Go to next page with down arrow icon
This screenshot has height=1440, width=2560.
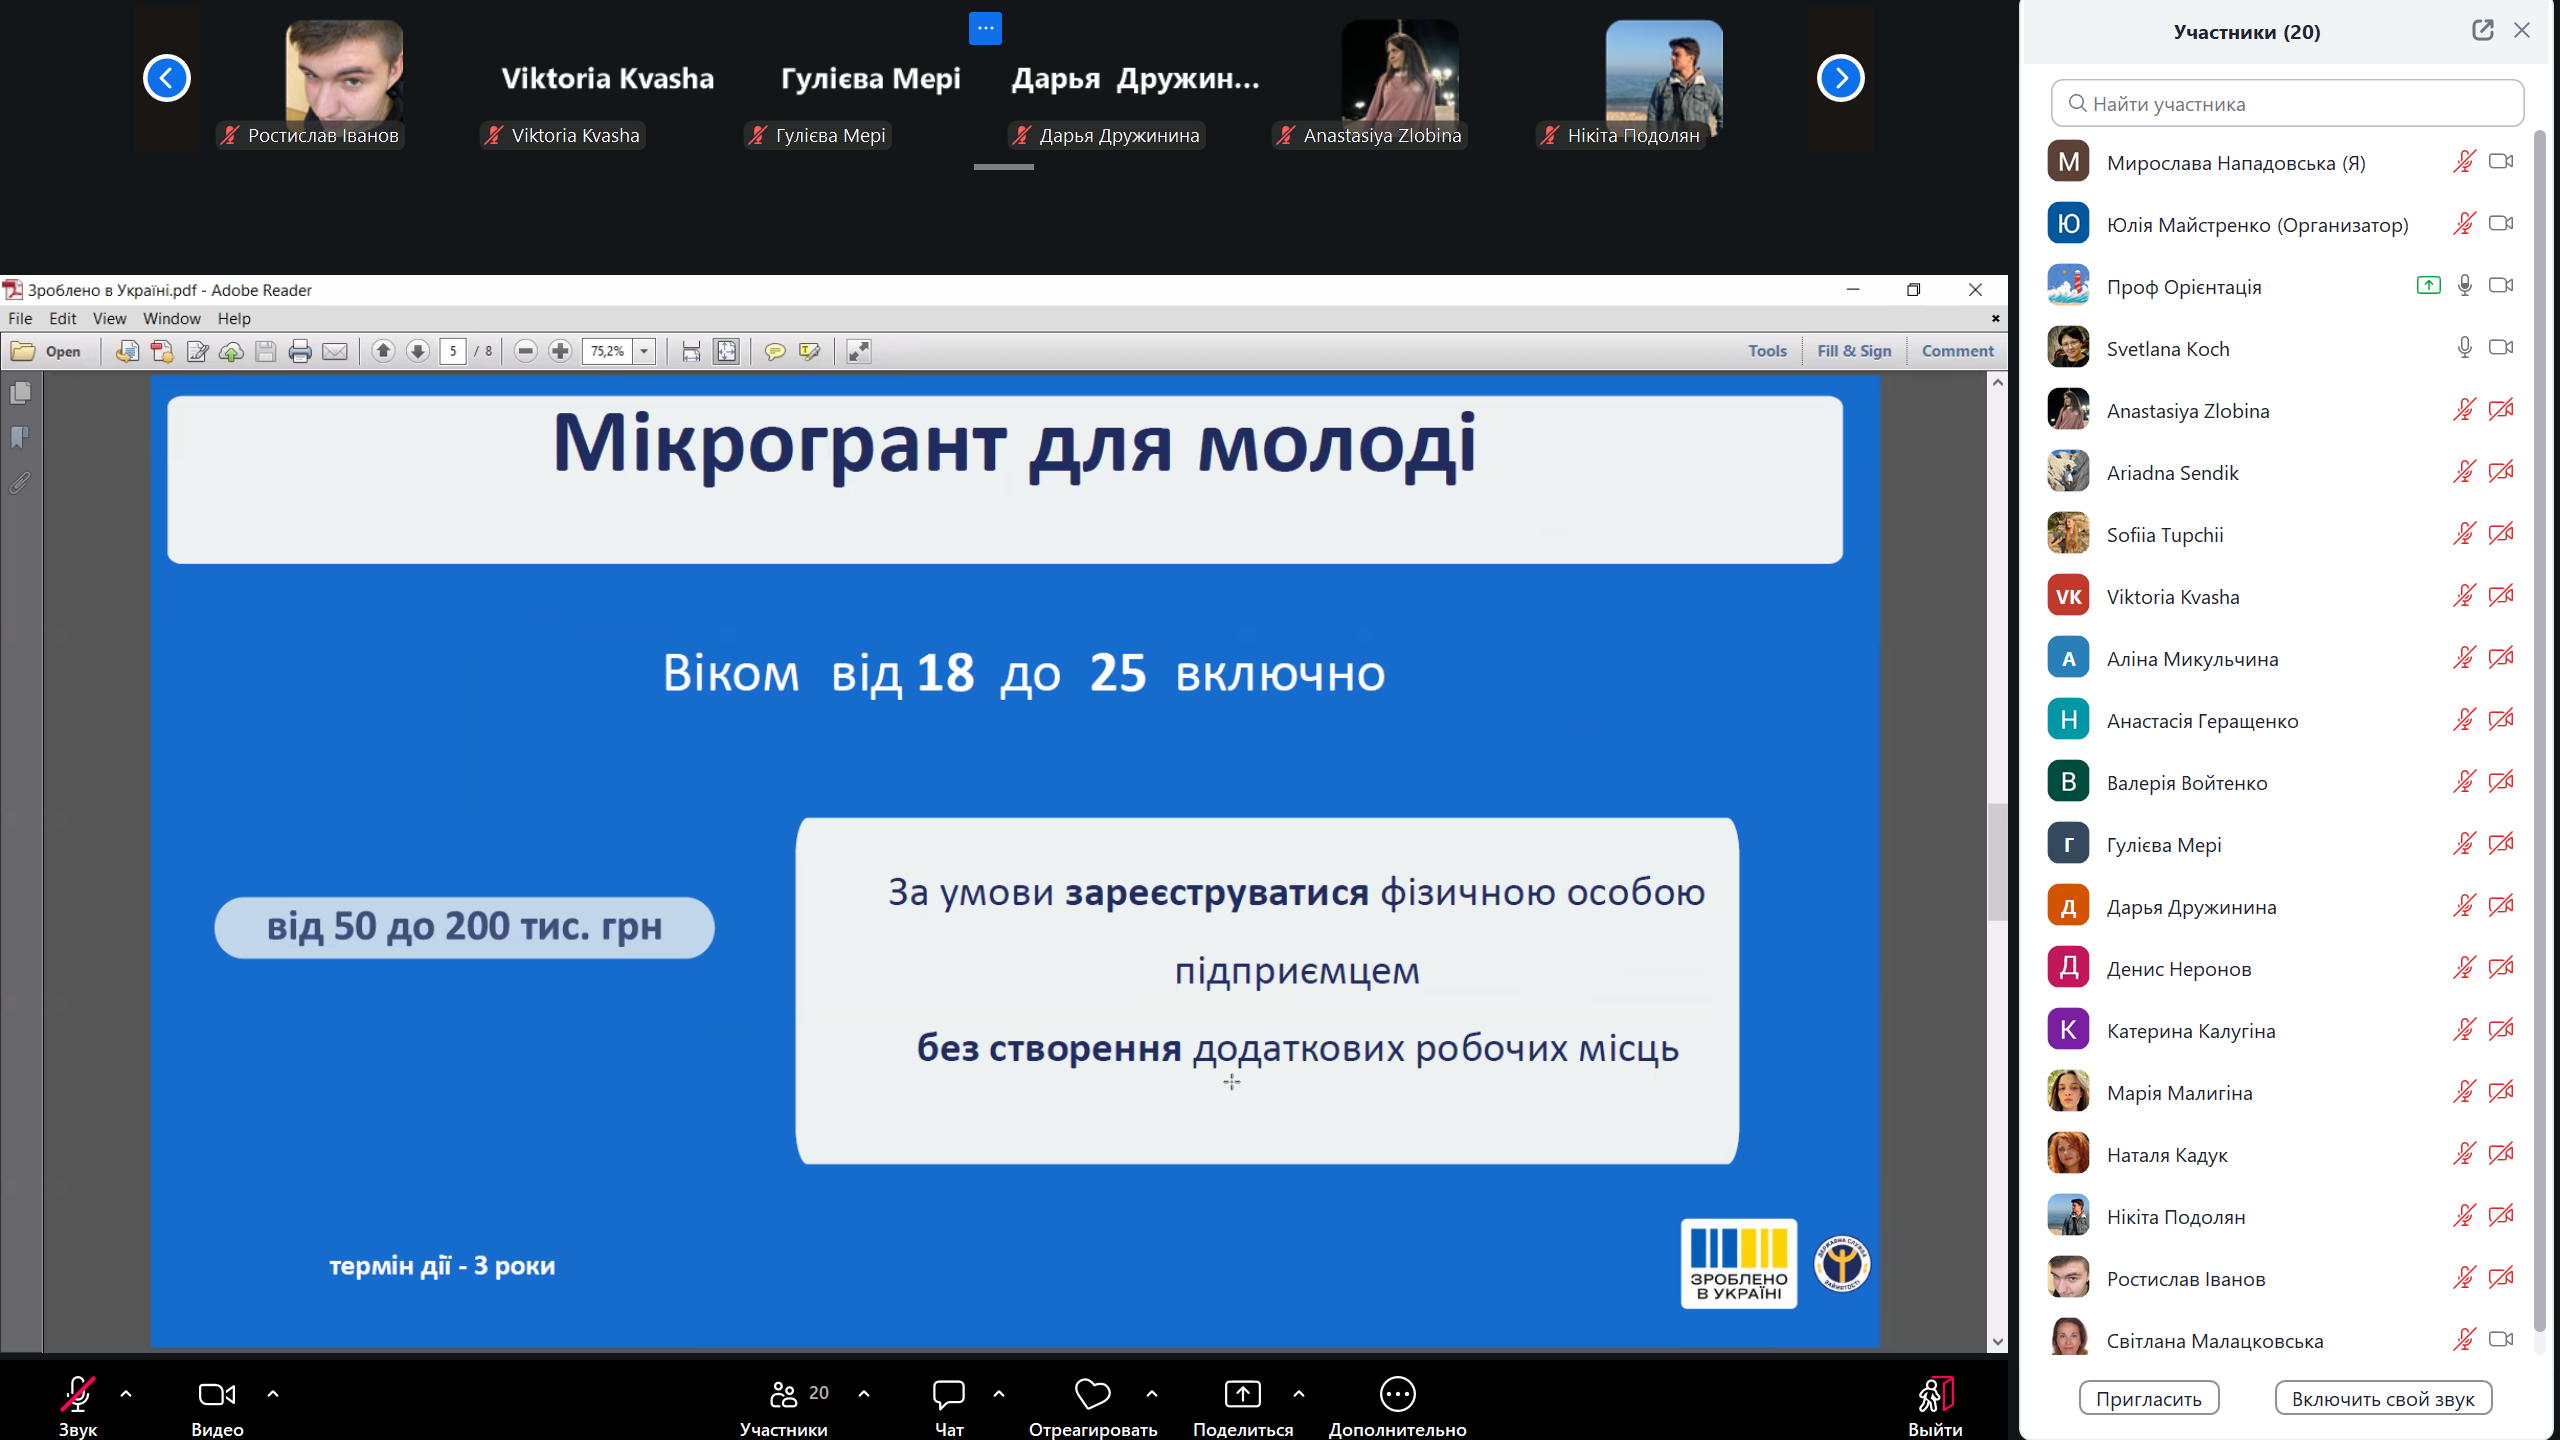pos(418,351)
